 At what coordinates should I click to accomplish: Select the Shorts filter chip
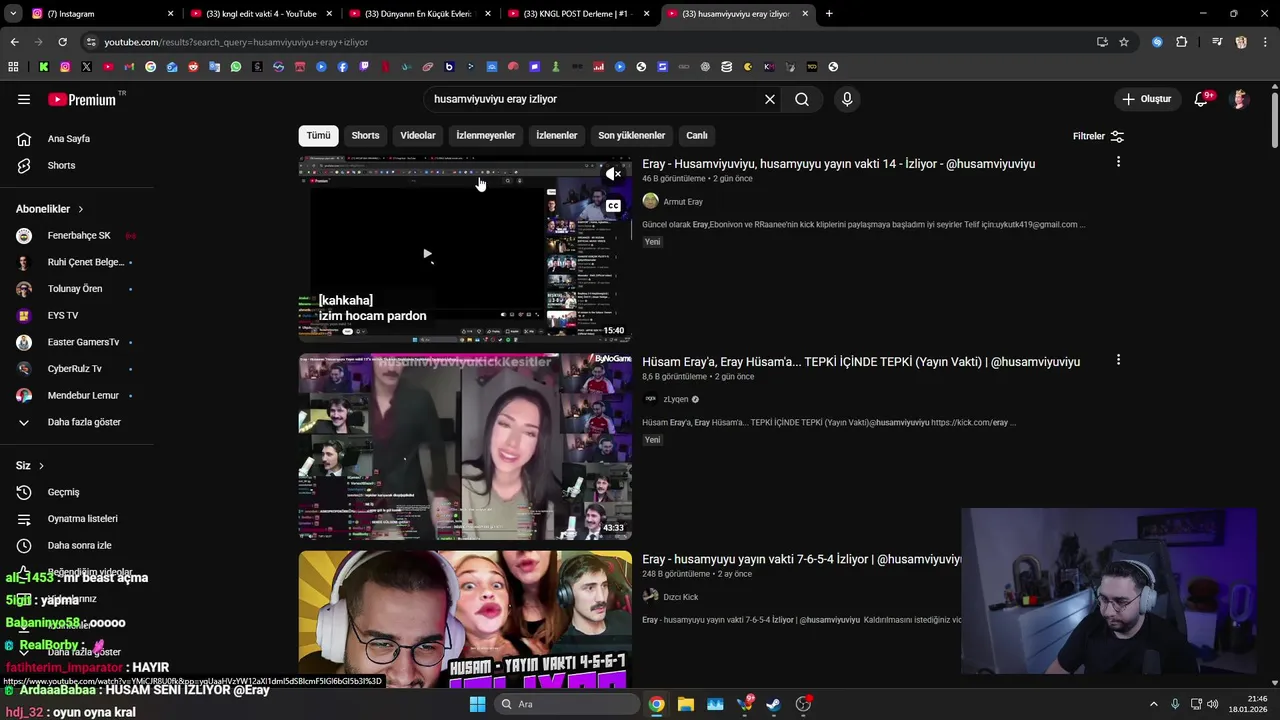(365, 135)
